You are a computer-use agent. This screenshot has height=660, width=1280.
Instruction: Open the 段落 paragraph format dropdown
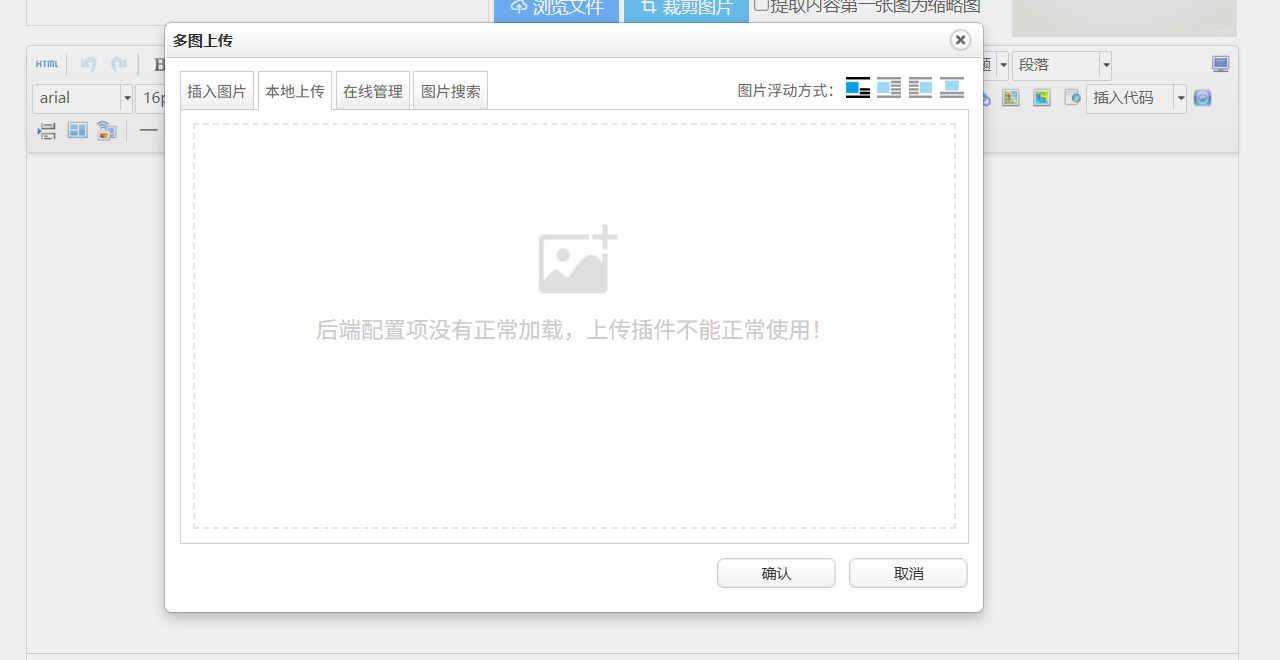[x=1062, y=65]
